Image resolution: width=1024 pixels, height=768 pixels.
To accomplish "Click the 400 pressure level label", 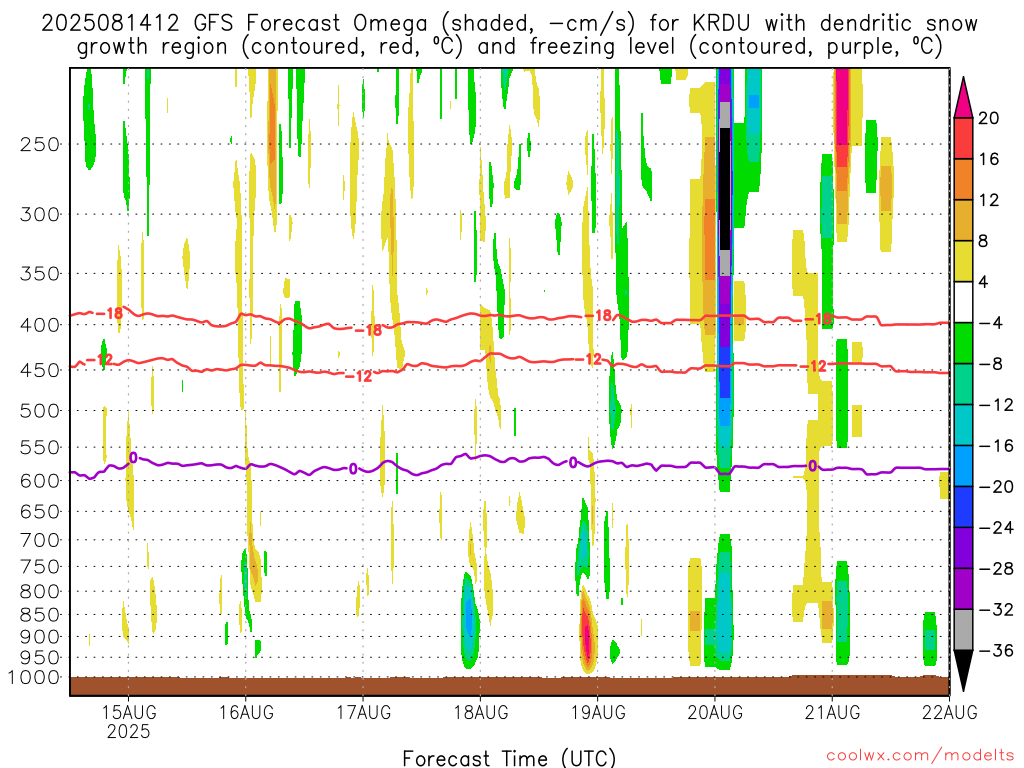I will point(40,325).
